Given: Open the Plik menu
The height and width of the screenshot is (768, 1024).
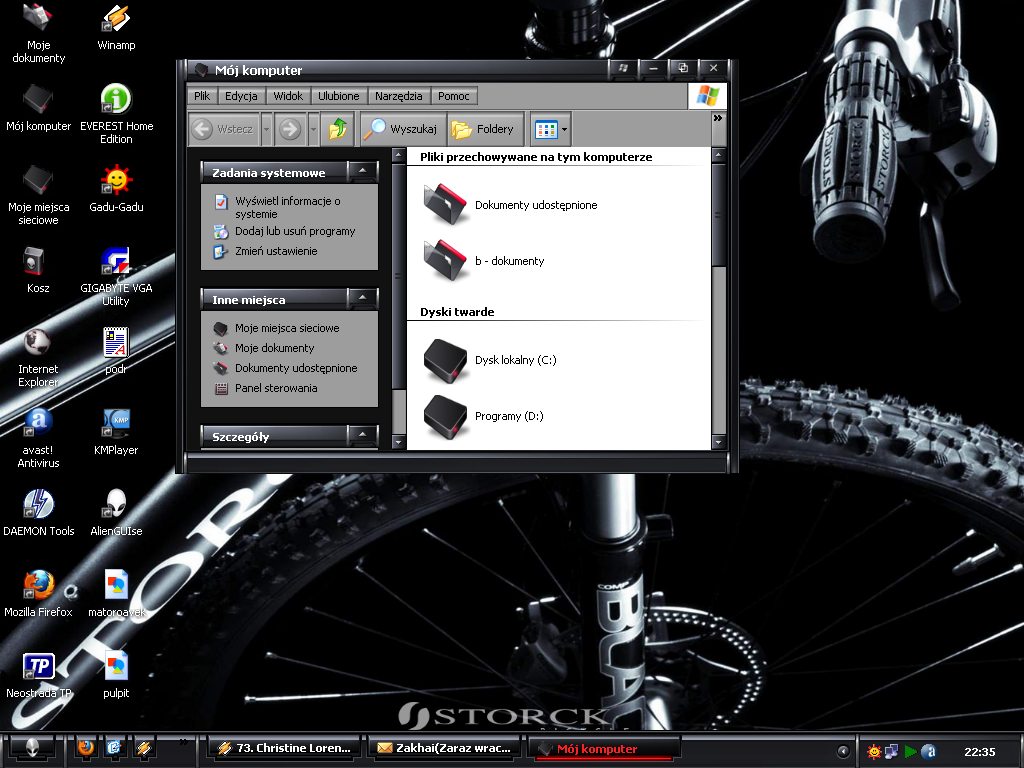Looking at the screenshot, I should pyautogui.click(x=202, y=96).
